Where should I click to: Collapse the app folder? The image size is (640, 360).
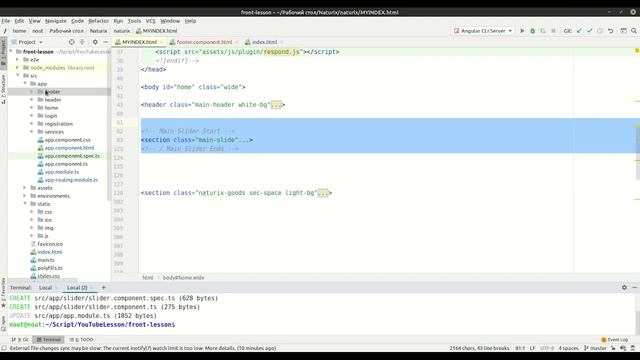25,84
